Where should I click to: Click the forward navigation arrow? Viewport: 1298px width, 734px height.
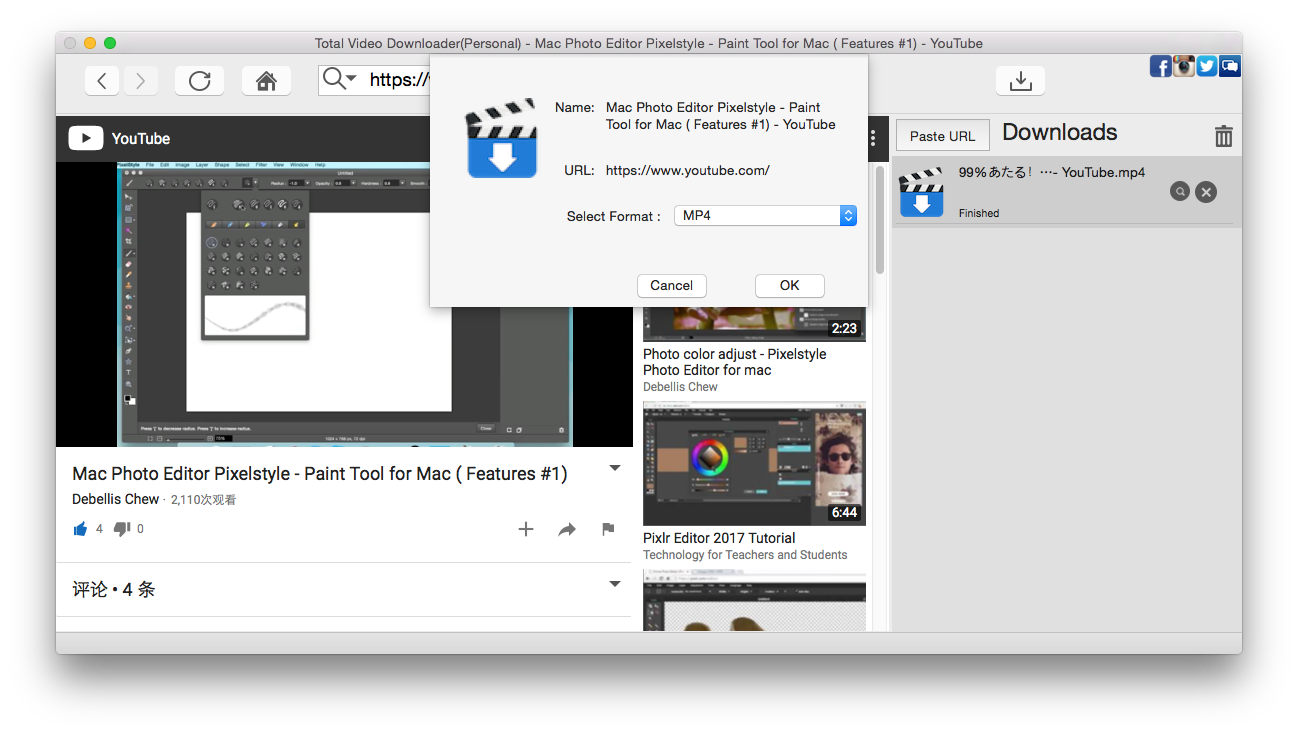click(x=141, y=81)
